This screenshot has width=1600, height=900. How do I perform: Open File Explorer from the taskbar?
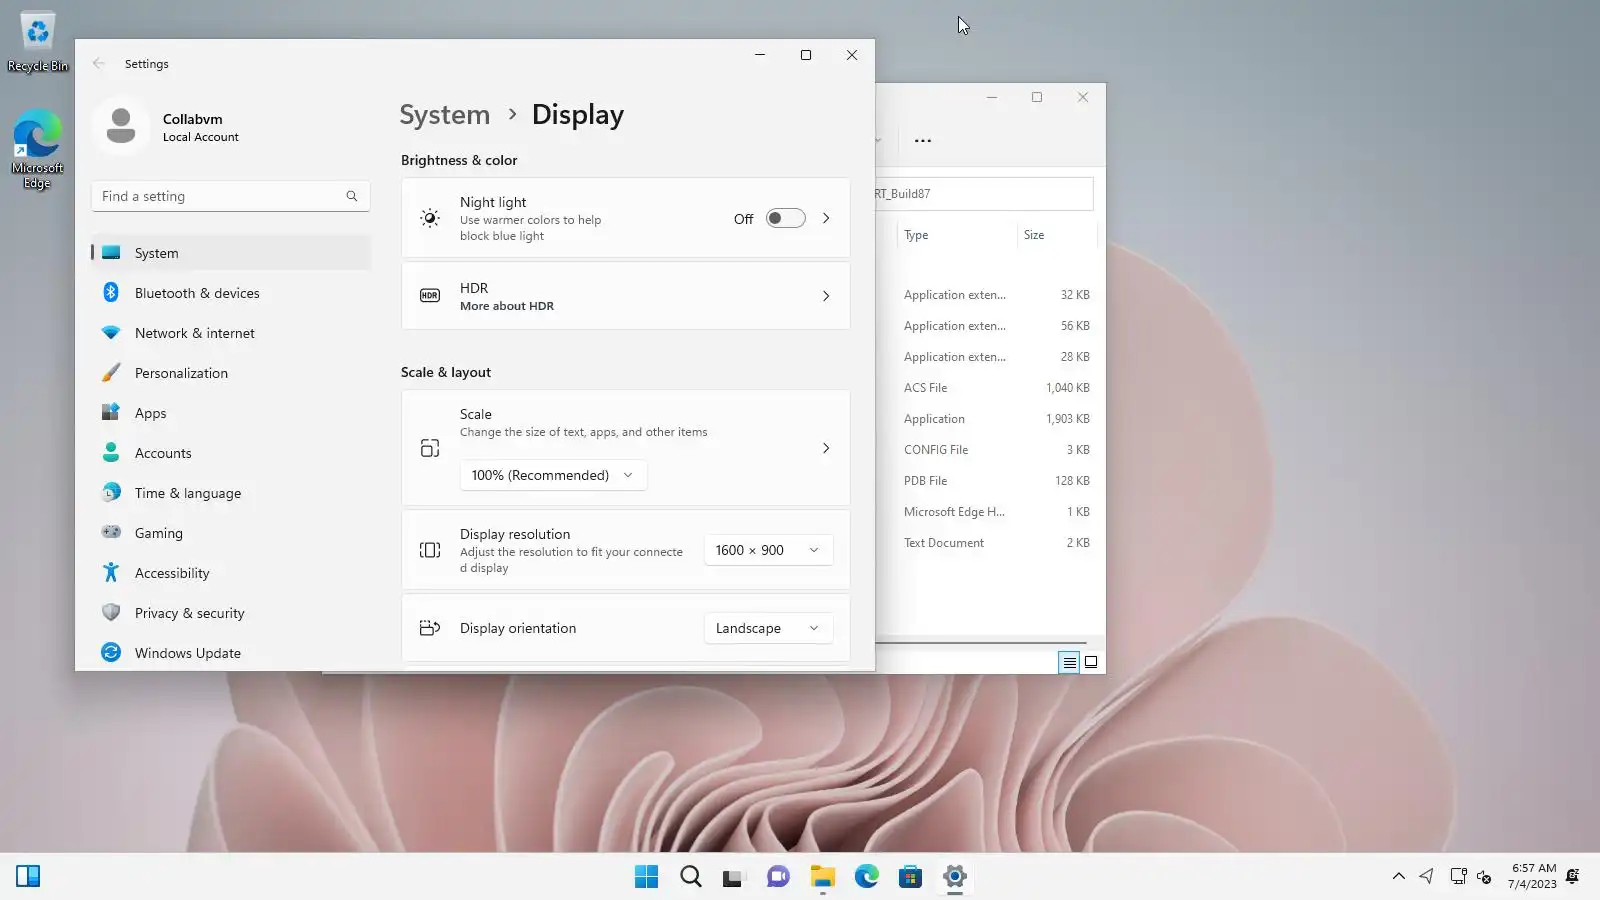[823, 877]
